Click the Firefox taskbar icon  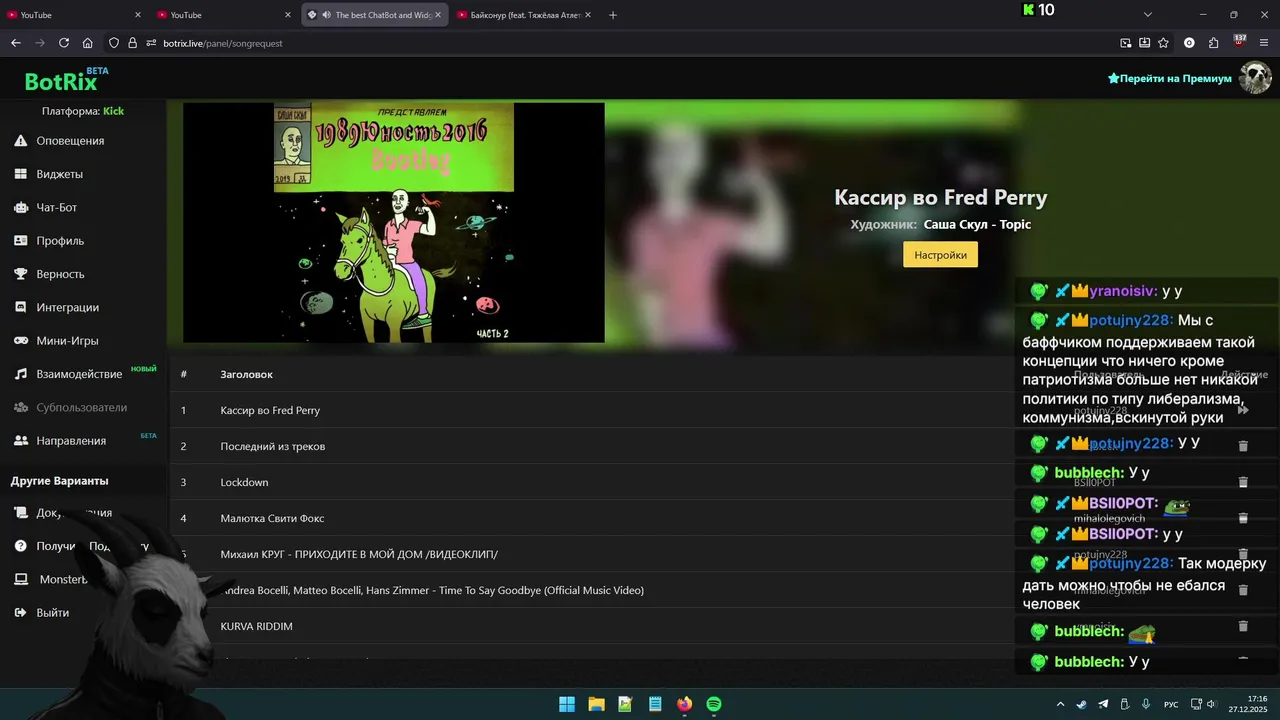[x=684, y=704]
